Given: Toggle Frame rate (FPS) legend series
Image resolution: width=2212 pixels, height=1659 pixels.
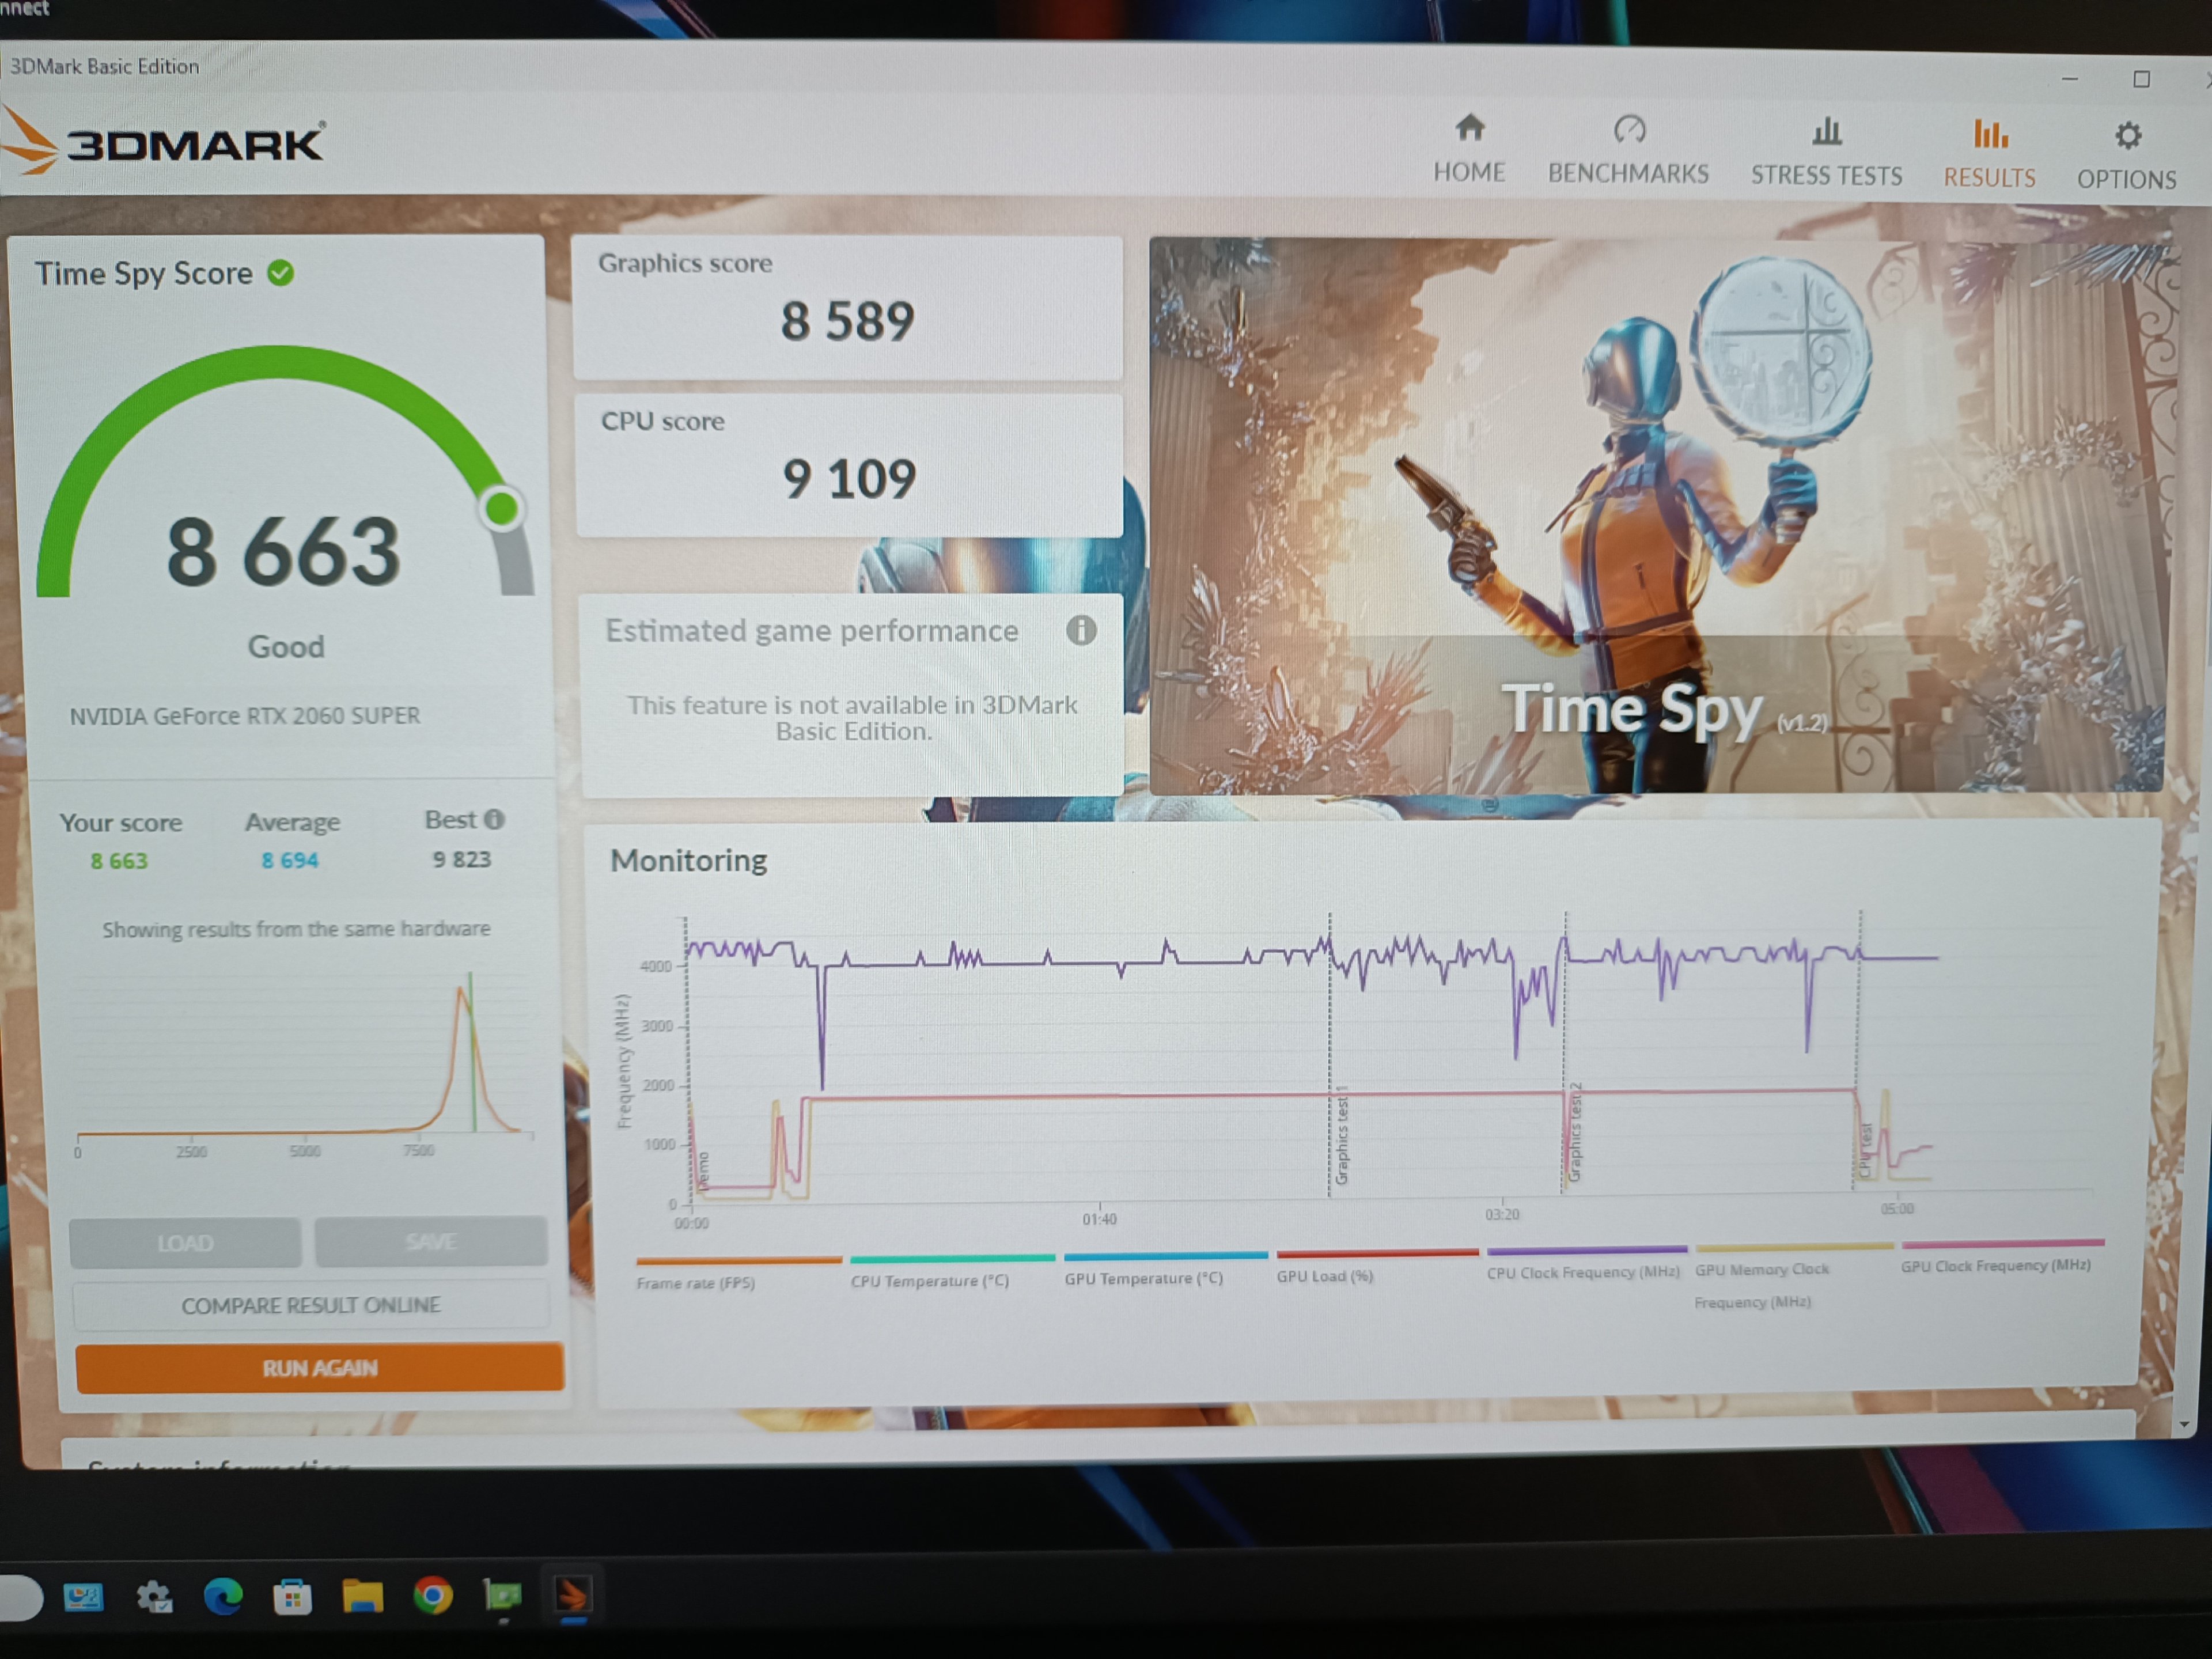Looking at the screenshot, I should click(696, 1283).
